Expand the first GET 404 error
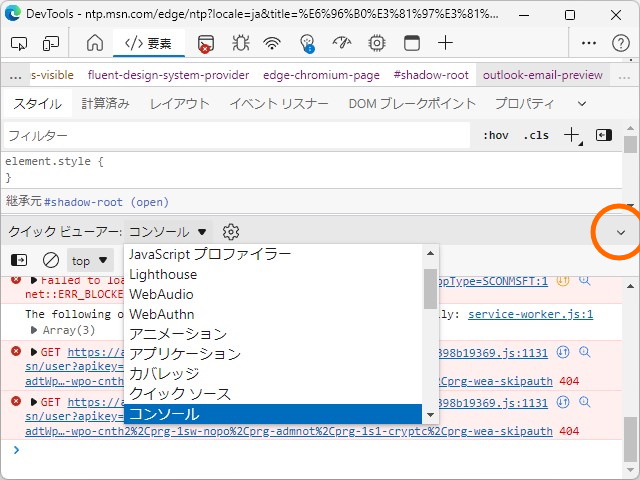Viewport: 640px width, 480px height. (x=34, y=352)
